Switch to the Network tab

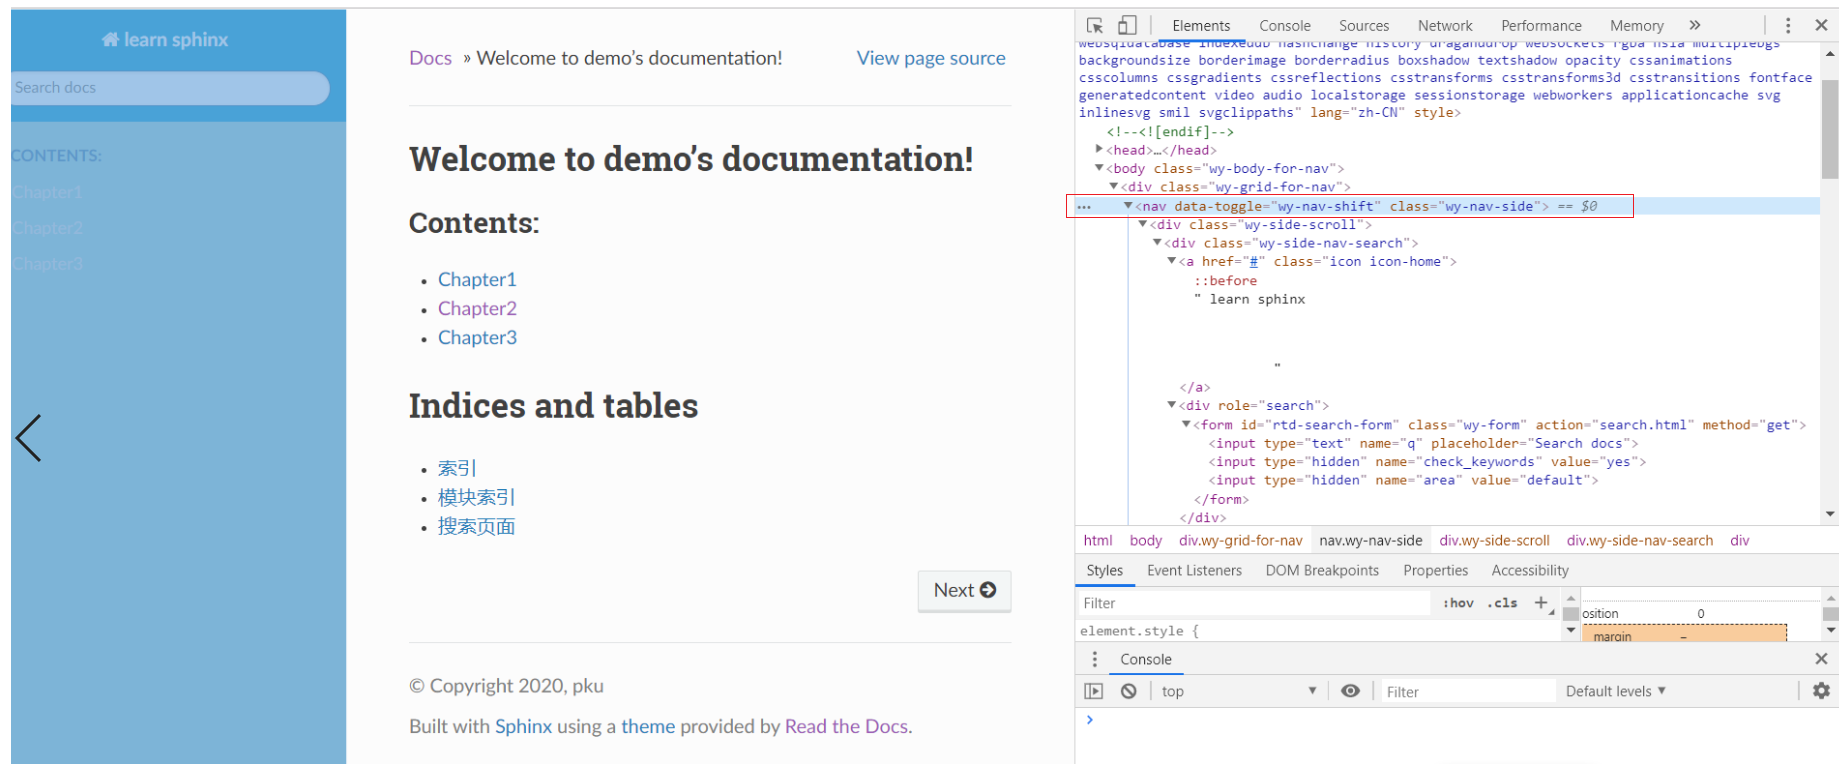(x=1444, y=26)
